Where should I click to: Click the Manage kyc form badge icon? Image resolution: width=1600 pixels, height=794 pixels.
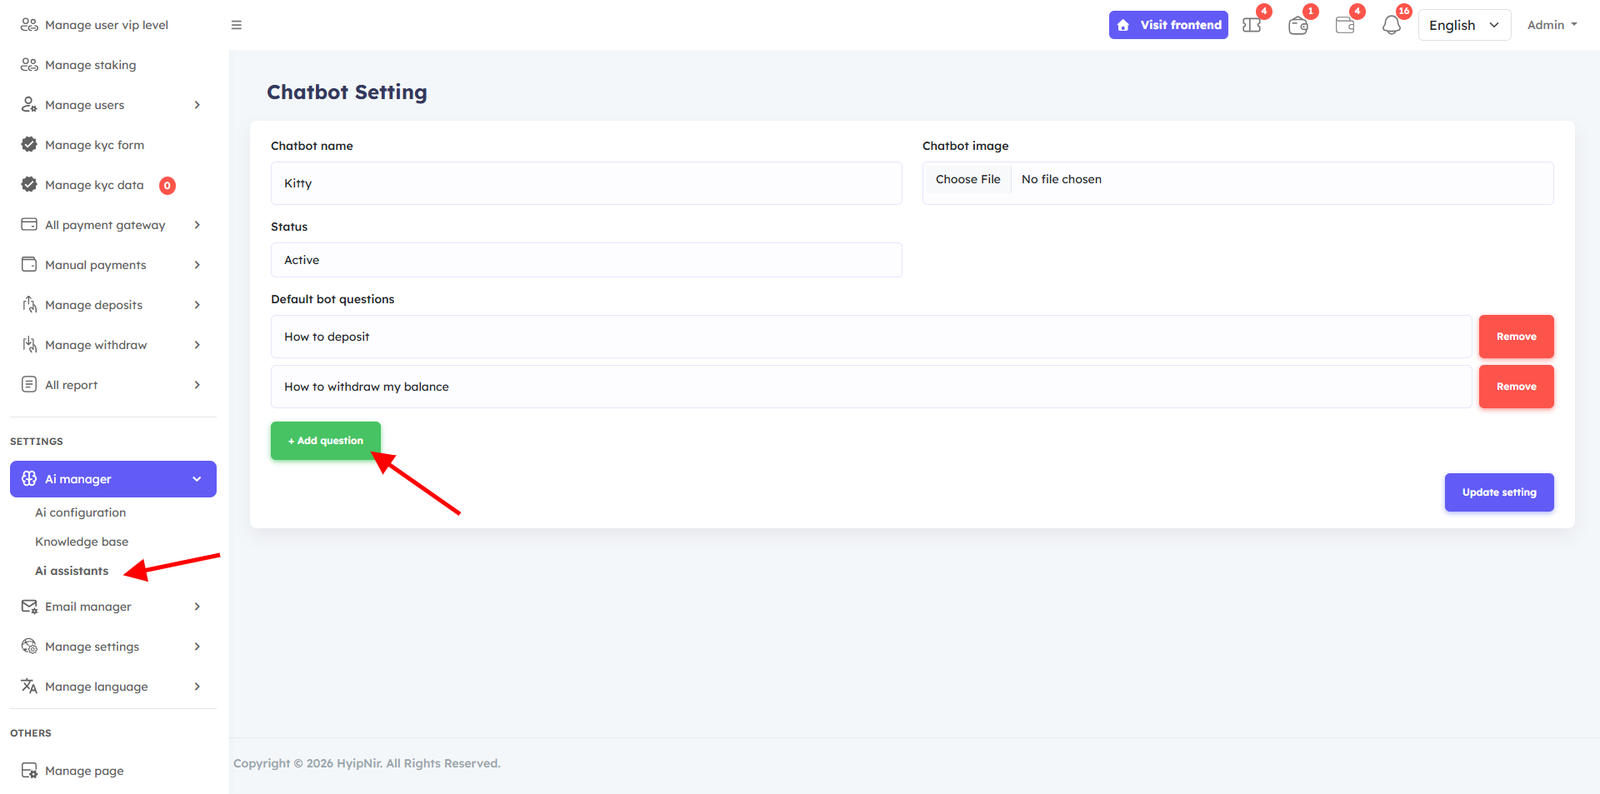(29, 145)
